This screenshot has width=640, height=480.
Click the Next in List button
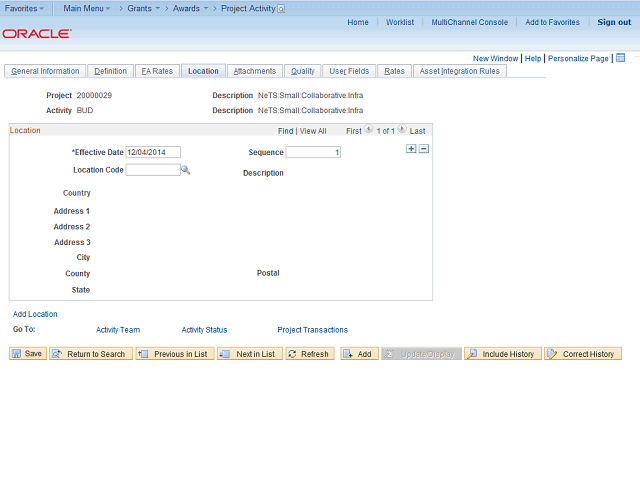tap(250, 353)
